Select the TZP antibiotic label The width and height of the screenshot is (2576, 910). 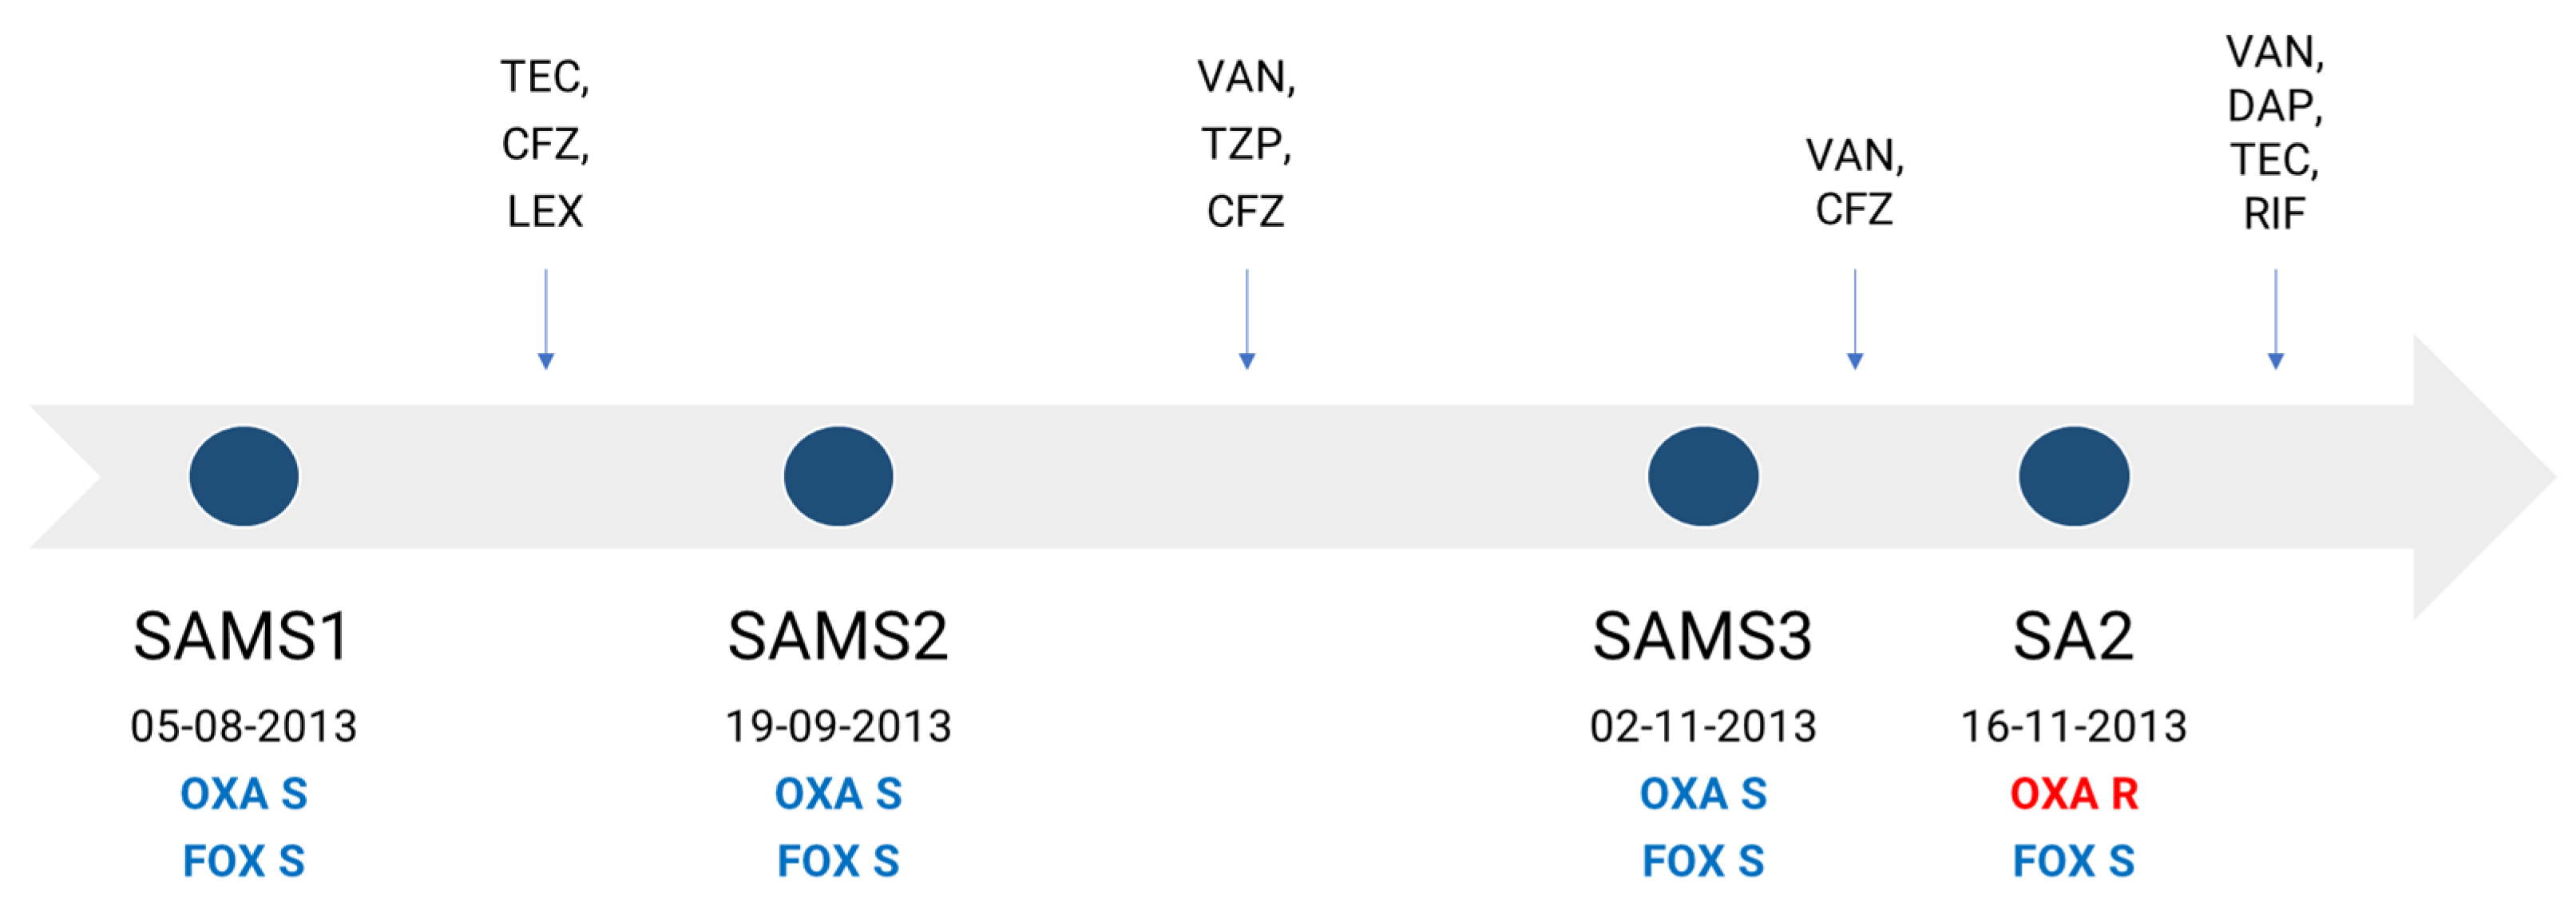pyautogui.click(x=1245, y=145)
